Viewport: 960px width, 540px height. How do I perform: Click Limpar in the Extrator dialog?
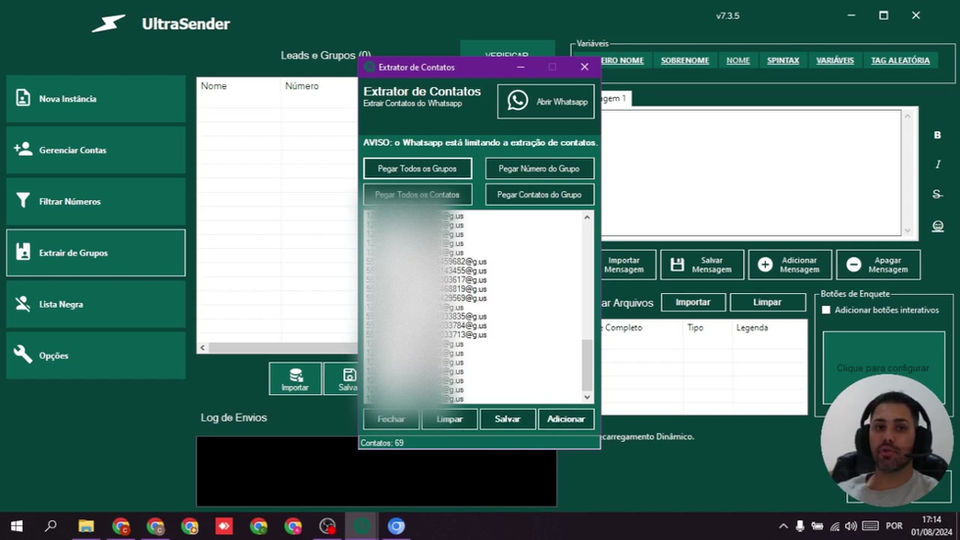449,419
